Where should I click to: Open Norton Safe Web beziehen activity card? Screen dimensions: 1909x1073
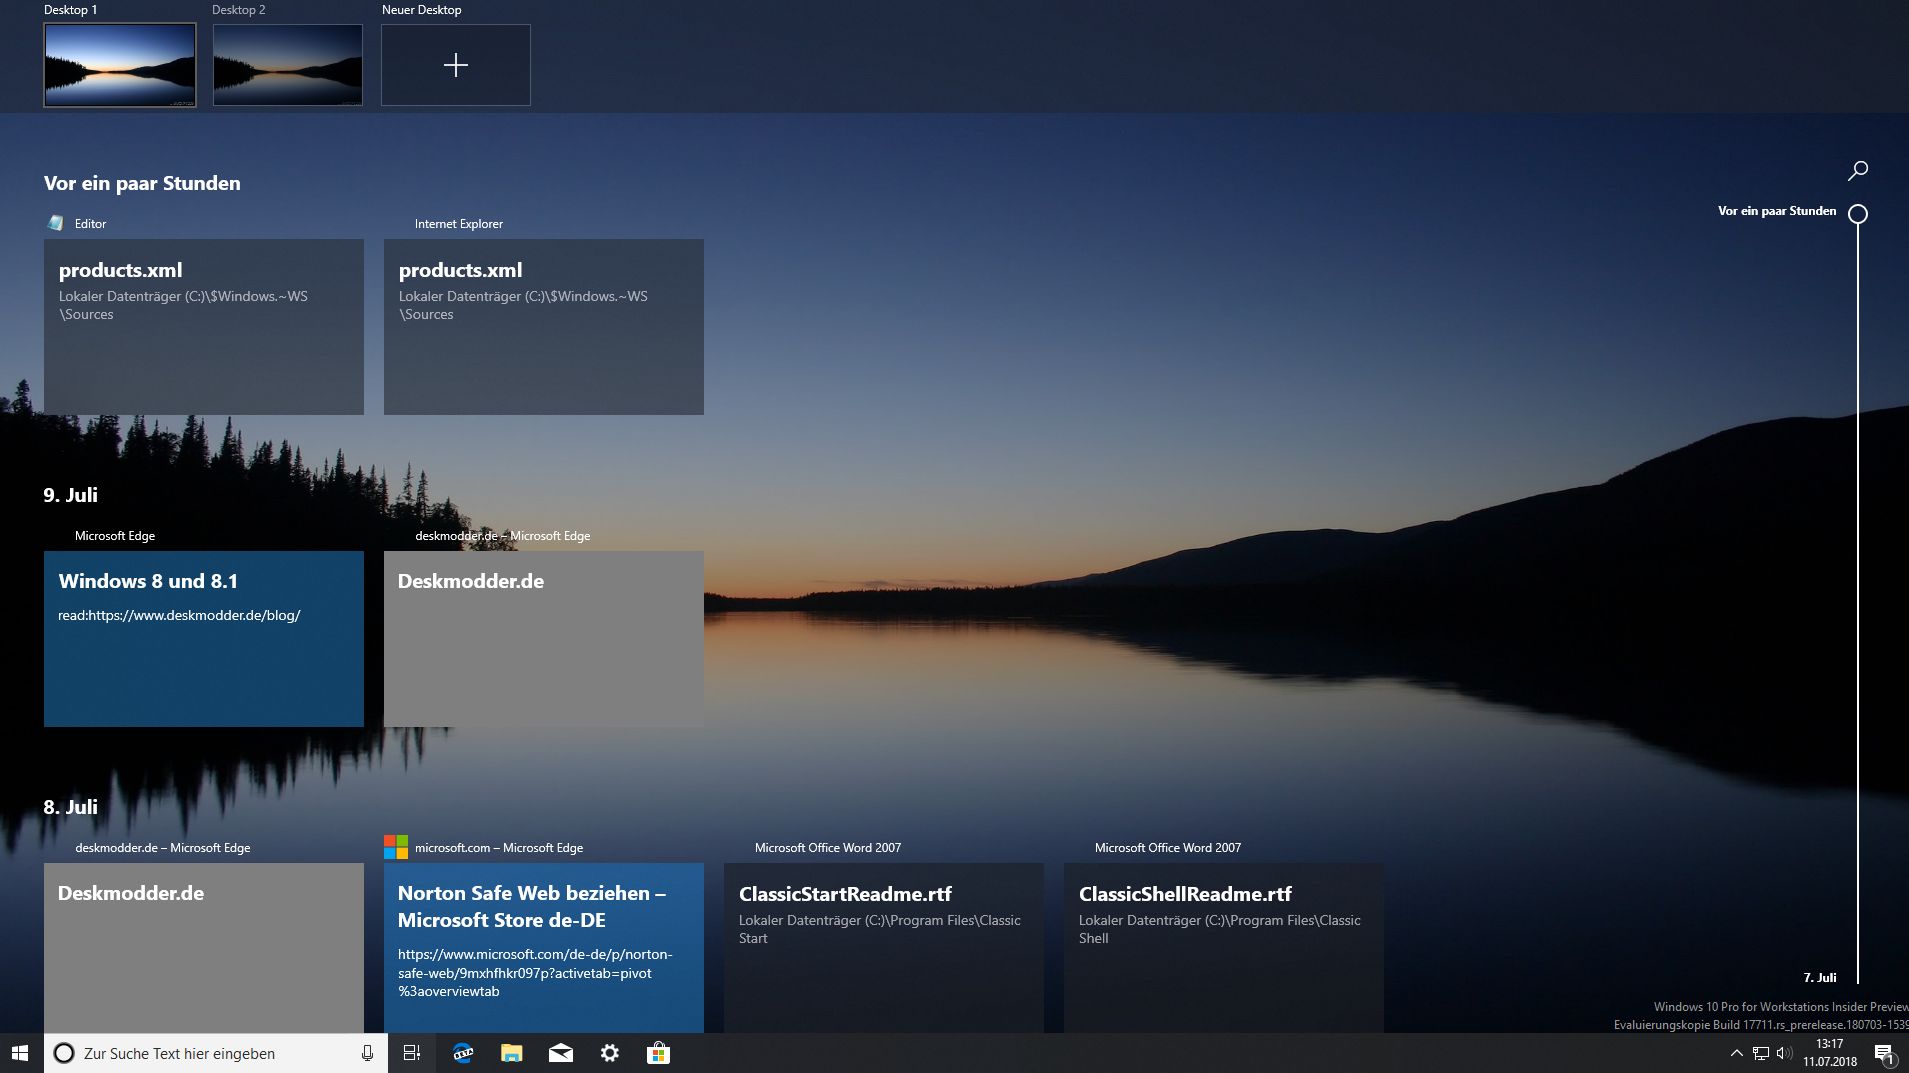(x=544, y=948)
